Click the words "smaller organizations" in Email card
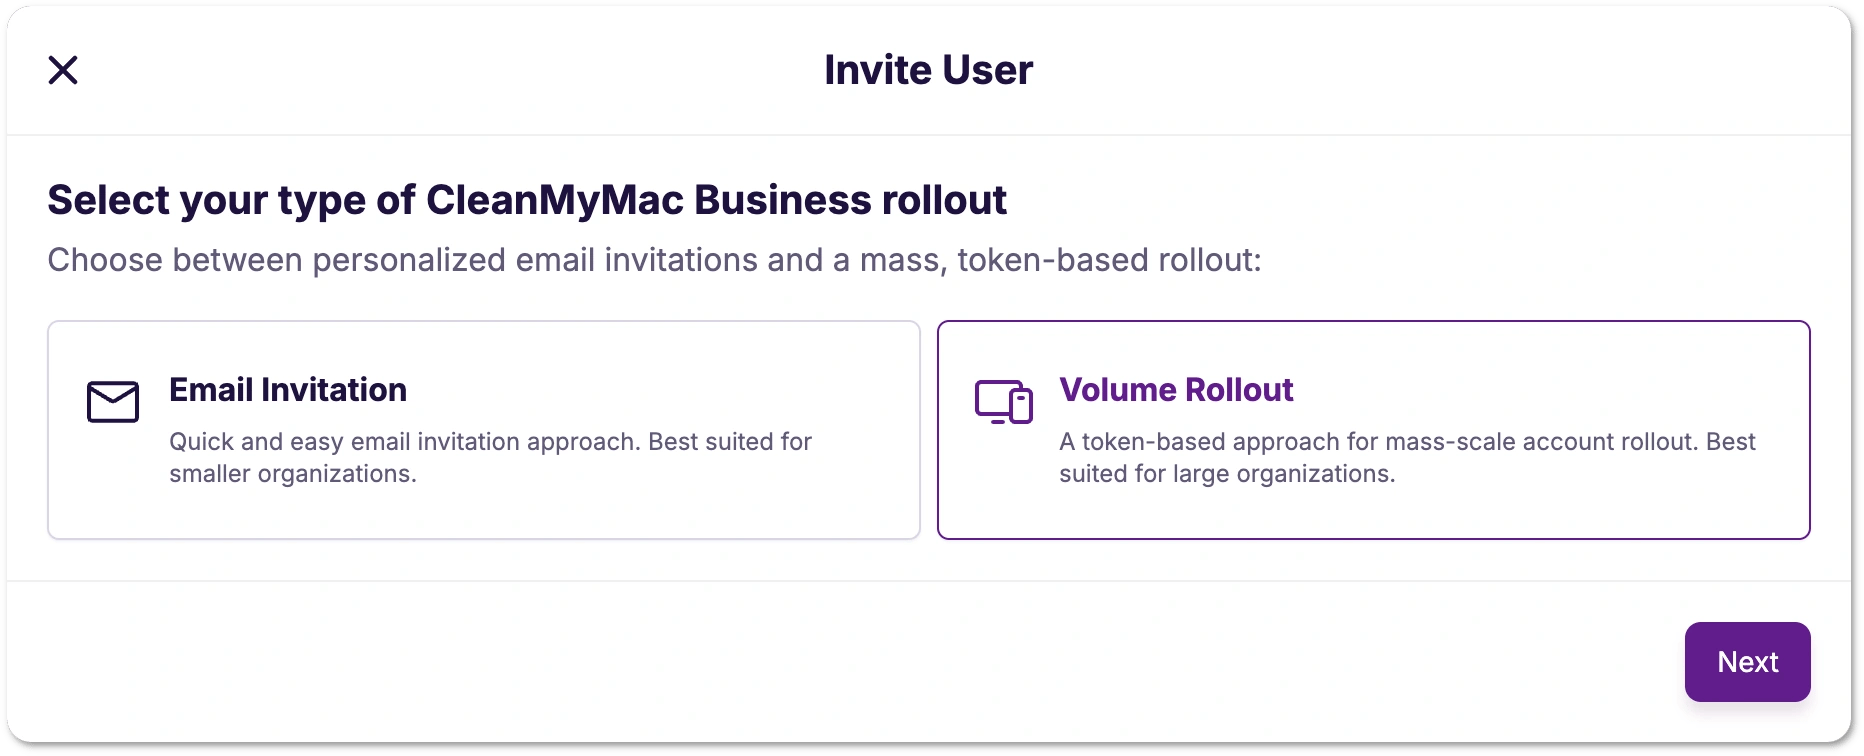1864x756 pixels. (x=292, y=474)
